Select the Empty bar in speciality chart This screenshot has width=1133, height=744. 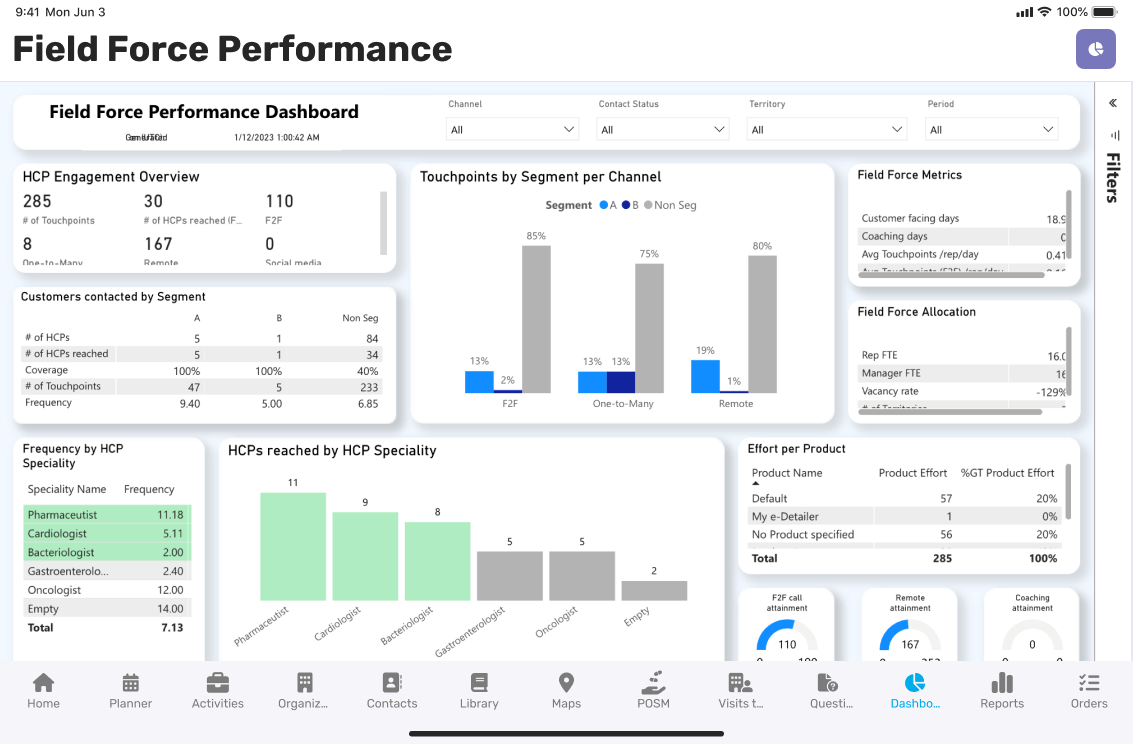[654, 591]
